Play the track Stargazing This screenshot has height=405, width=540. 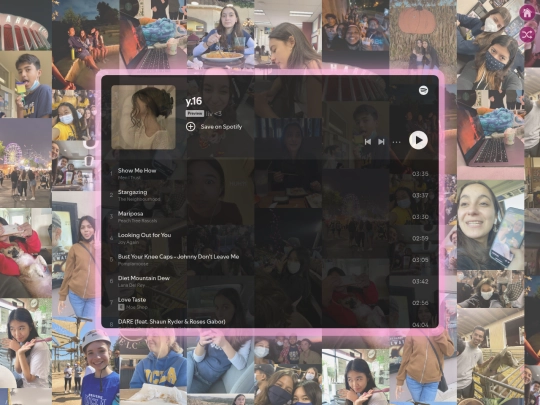coord(132,192)
